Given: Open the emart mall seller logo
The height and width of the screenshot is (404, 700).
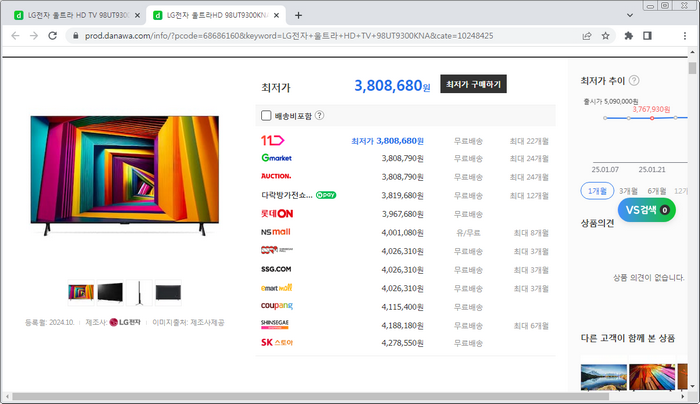Looking at the screenshot, I should coord(276,288).
